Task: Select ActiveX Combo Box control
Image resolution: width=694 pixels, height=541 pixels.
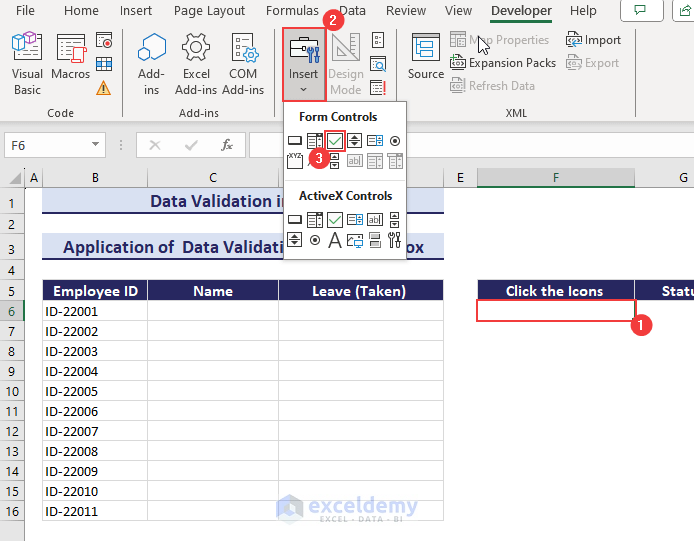Action: click(315, 220)
